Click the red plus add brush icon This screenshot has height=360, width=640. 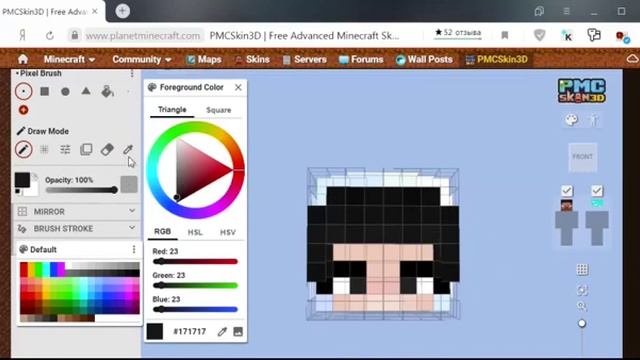tap(23, 110)
